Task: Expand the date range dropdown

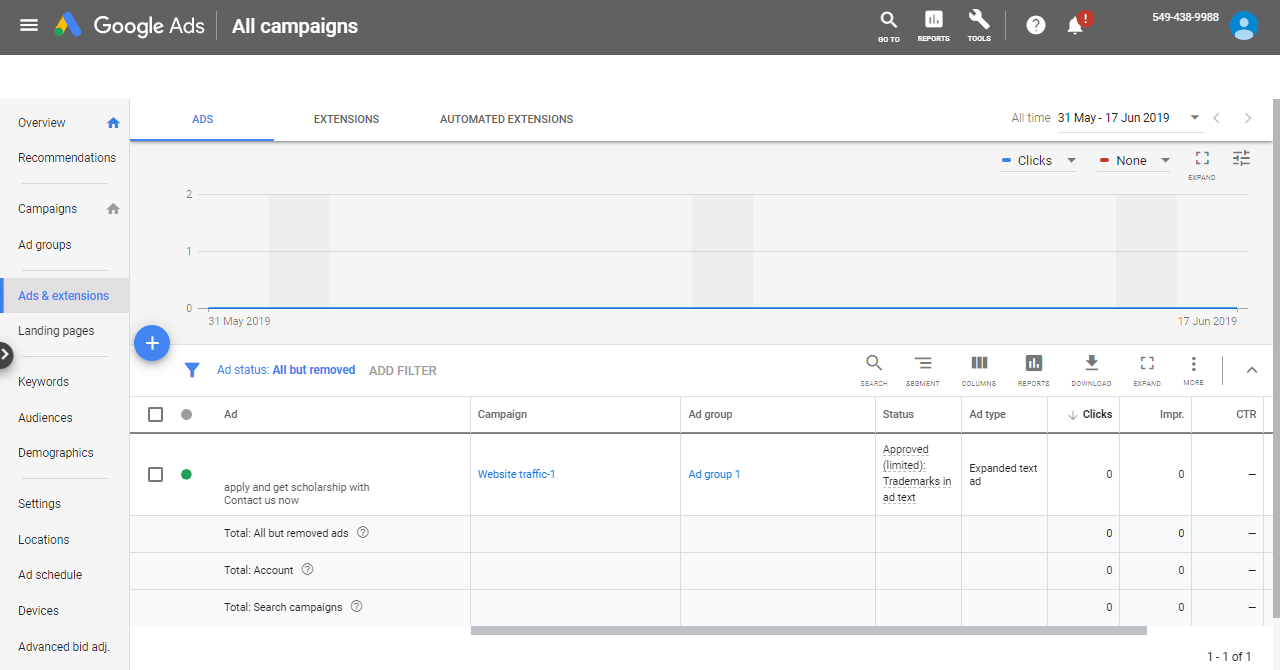Action: tap(1195, 118)
